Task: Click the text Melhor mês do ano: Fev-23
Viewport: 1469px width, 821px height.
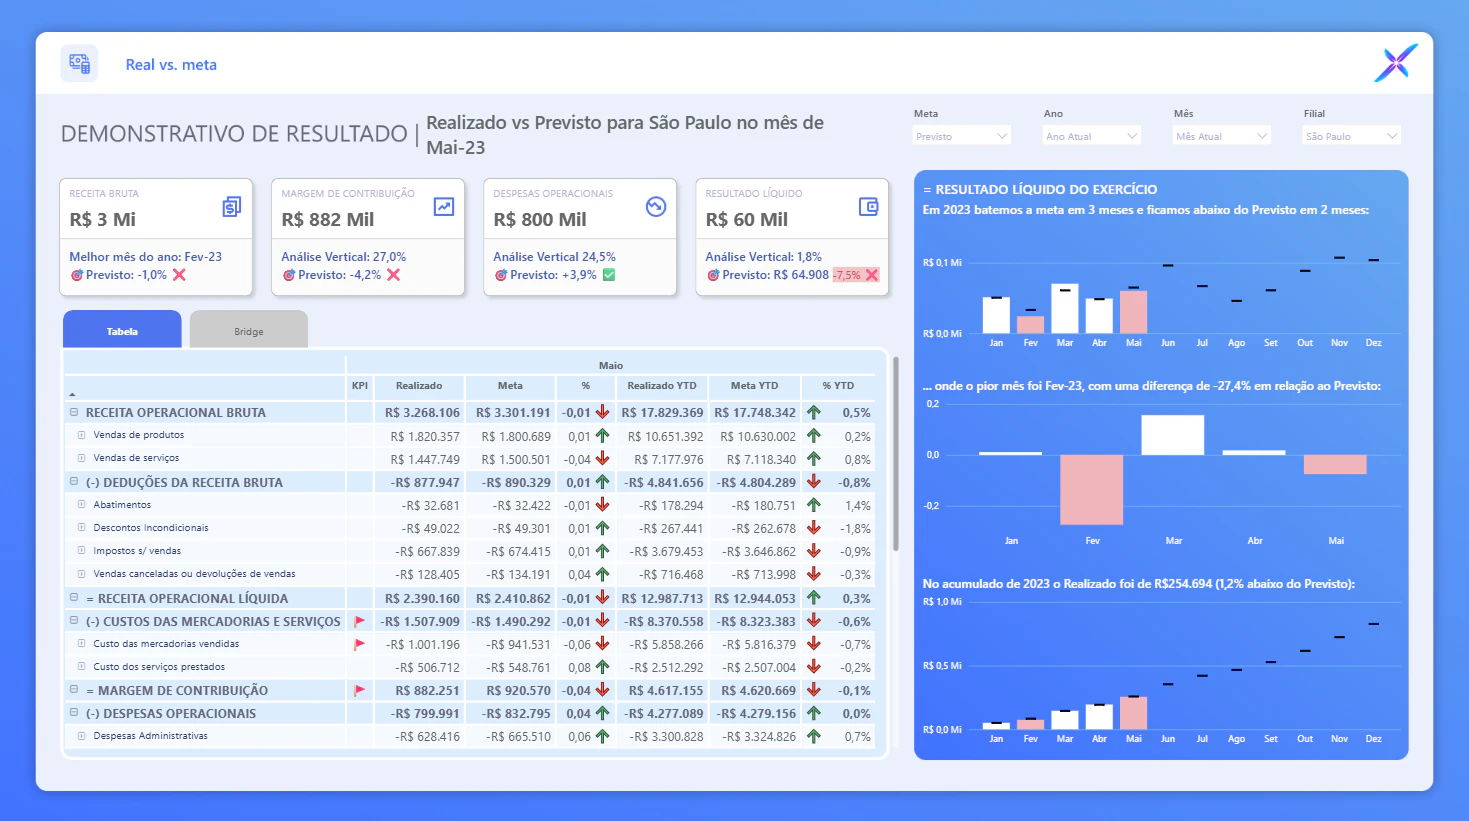Action: [x=146, y=257]
